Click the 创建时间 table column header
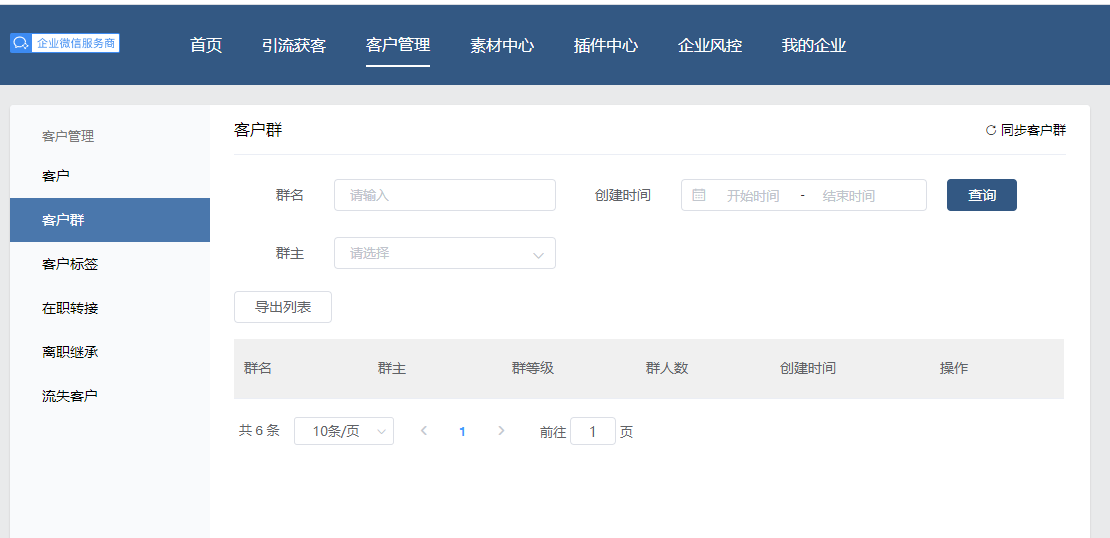The height and width of the screenshot is (538, 1110). pos(808,368)
